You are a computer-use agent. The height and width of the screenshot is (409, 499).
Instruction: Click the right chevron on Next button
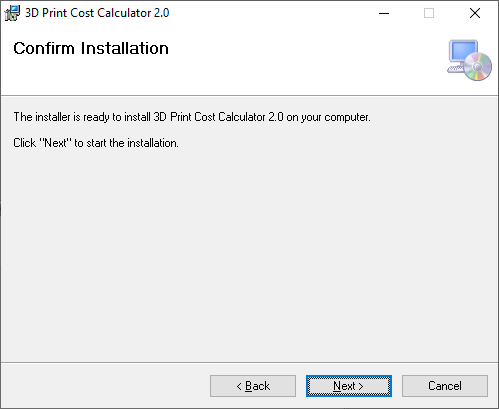361,386
